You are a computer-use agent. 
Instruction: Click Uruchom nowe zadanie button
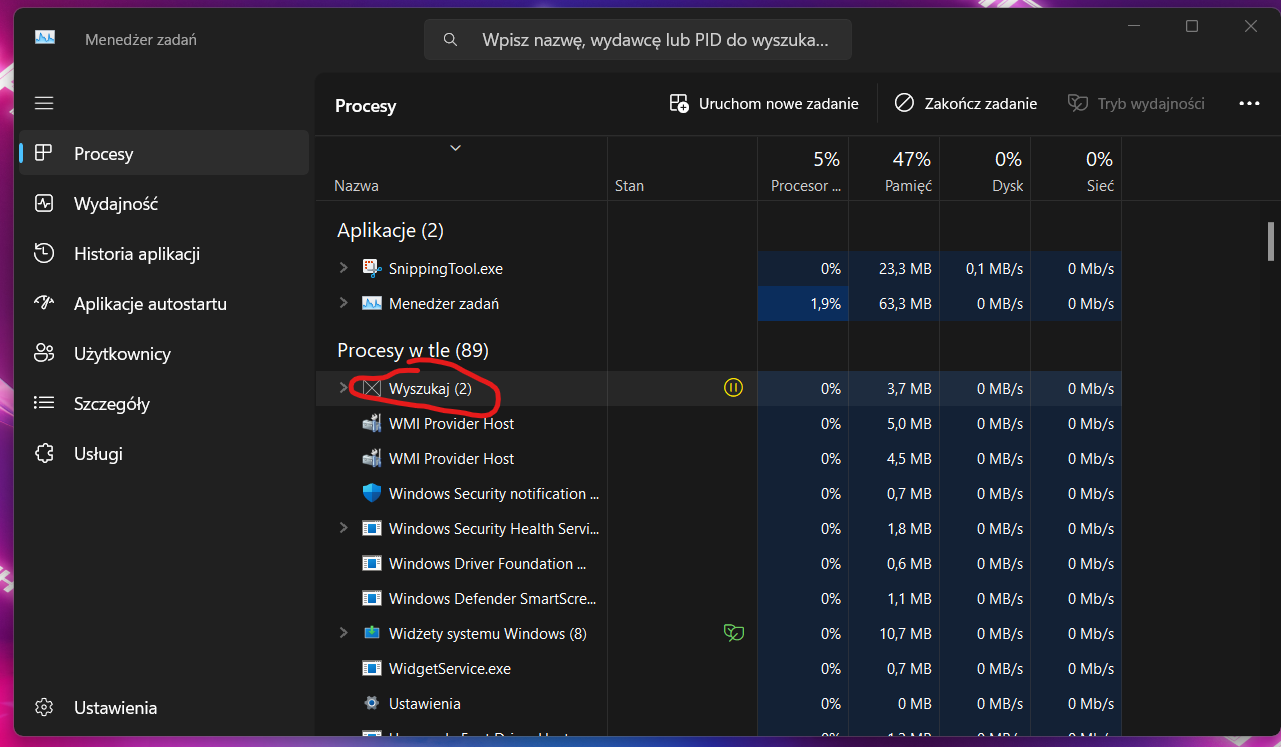click(764, 103)
